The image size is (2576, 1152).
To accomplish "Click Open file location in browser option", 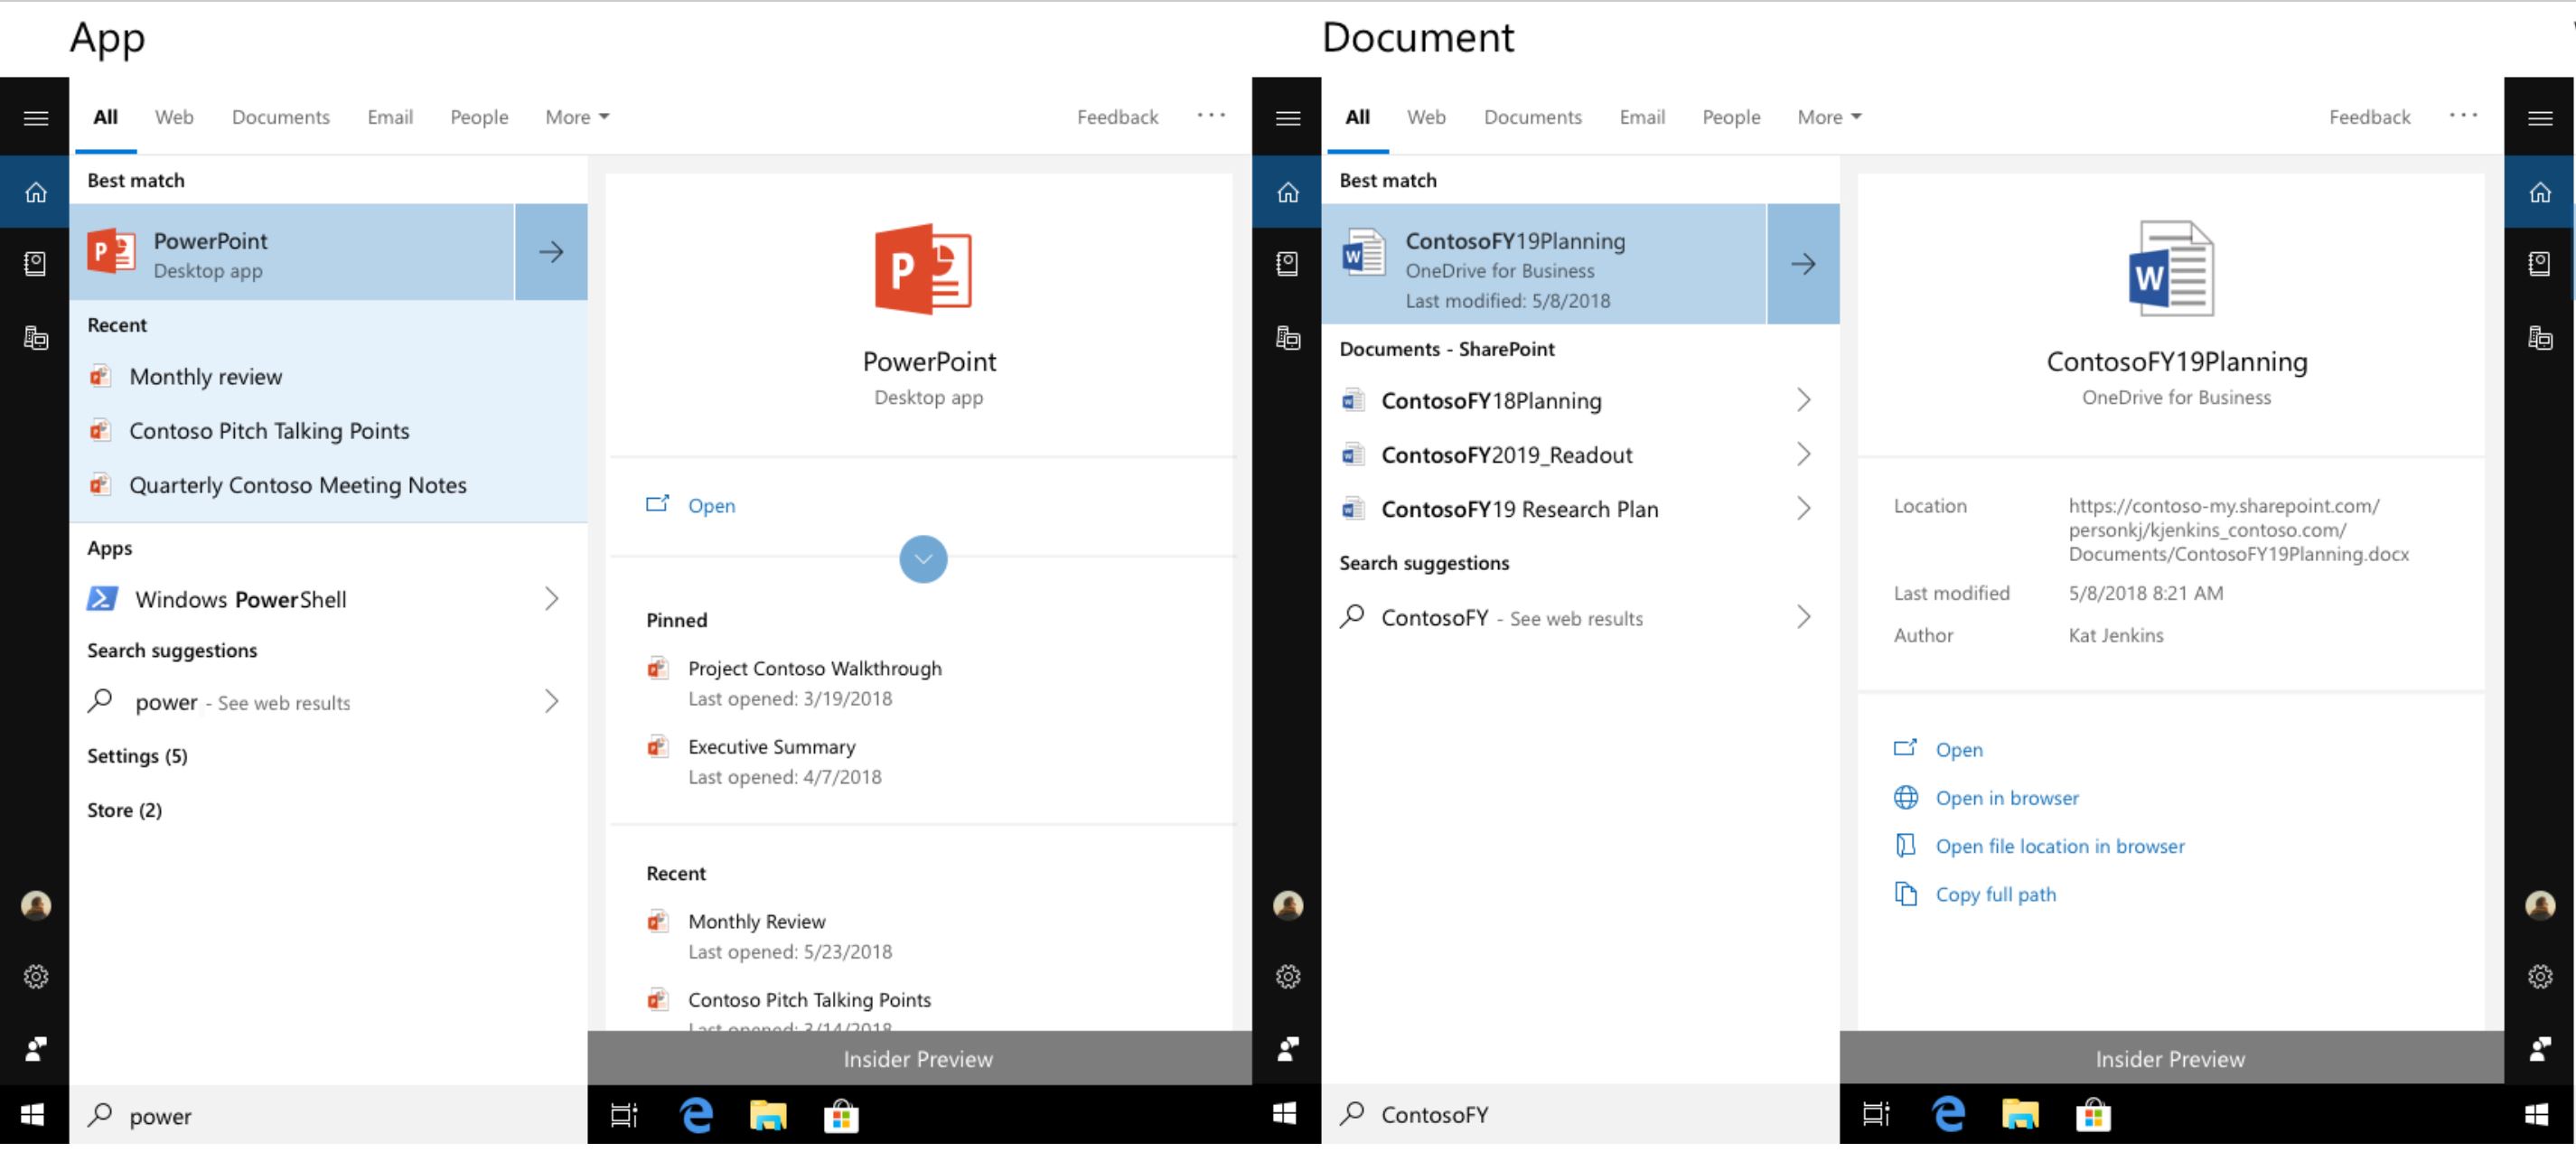I will tap(2060, 845).
